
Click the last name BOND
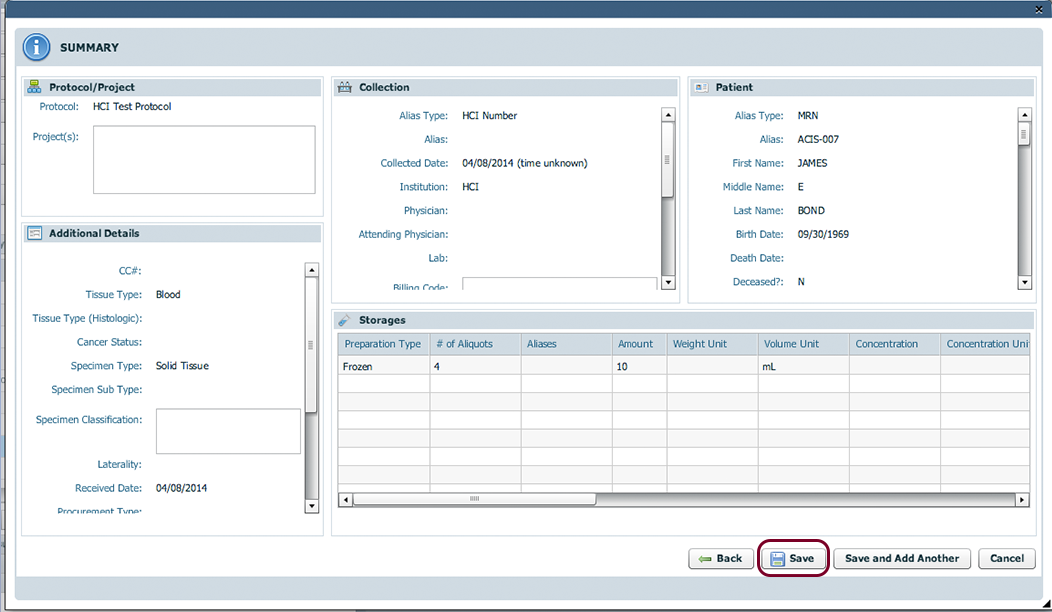pos(810,211)
